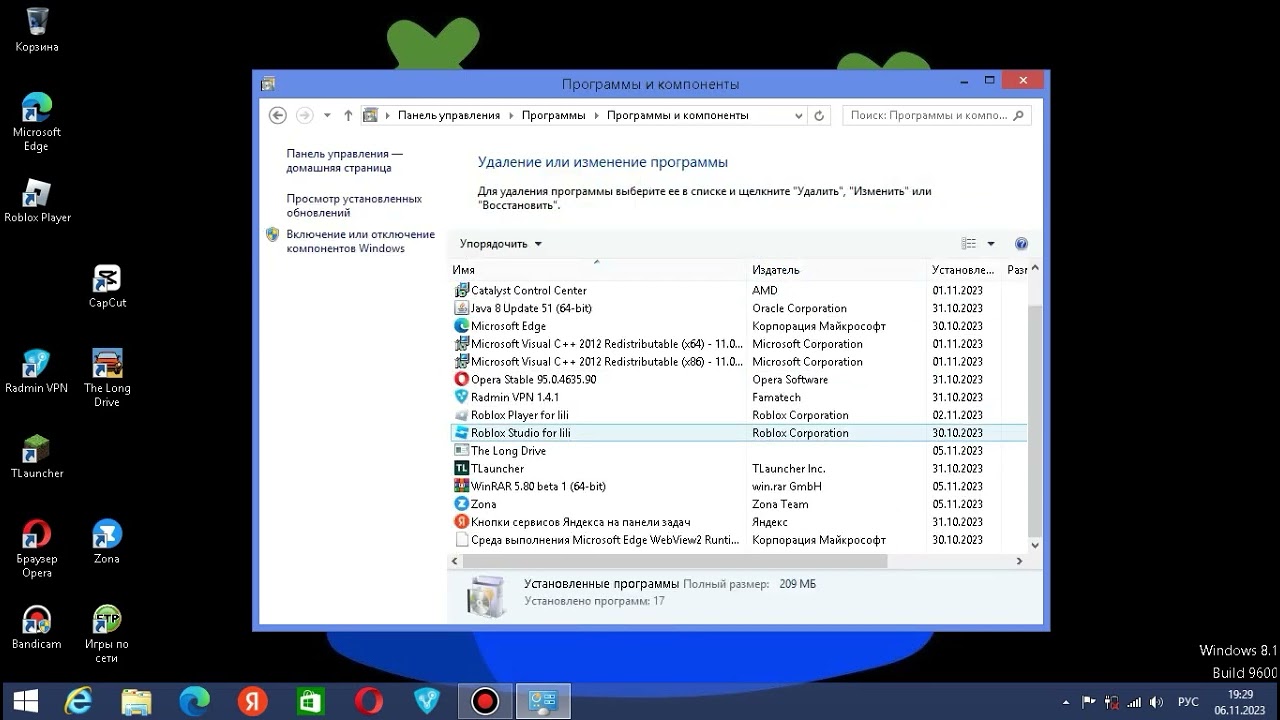Click the up one level arrow
This screenshot has height=720, width=1280.
348,115
